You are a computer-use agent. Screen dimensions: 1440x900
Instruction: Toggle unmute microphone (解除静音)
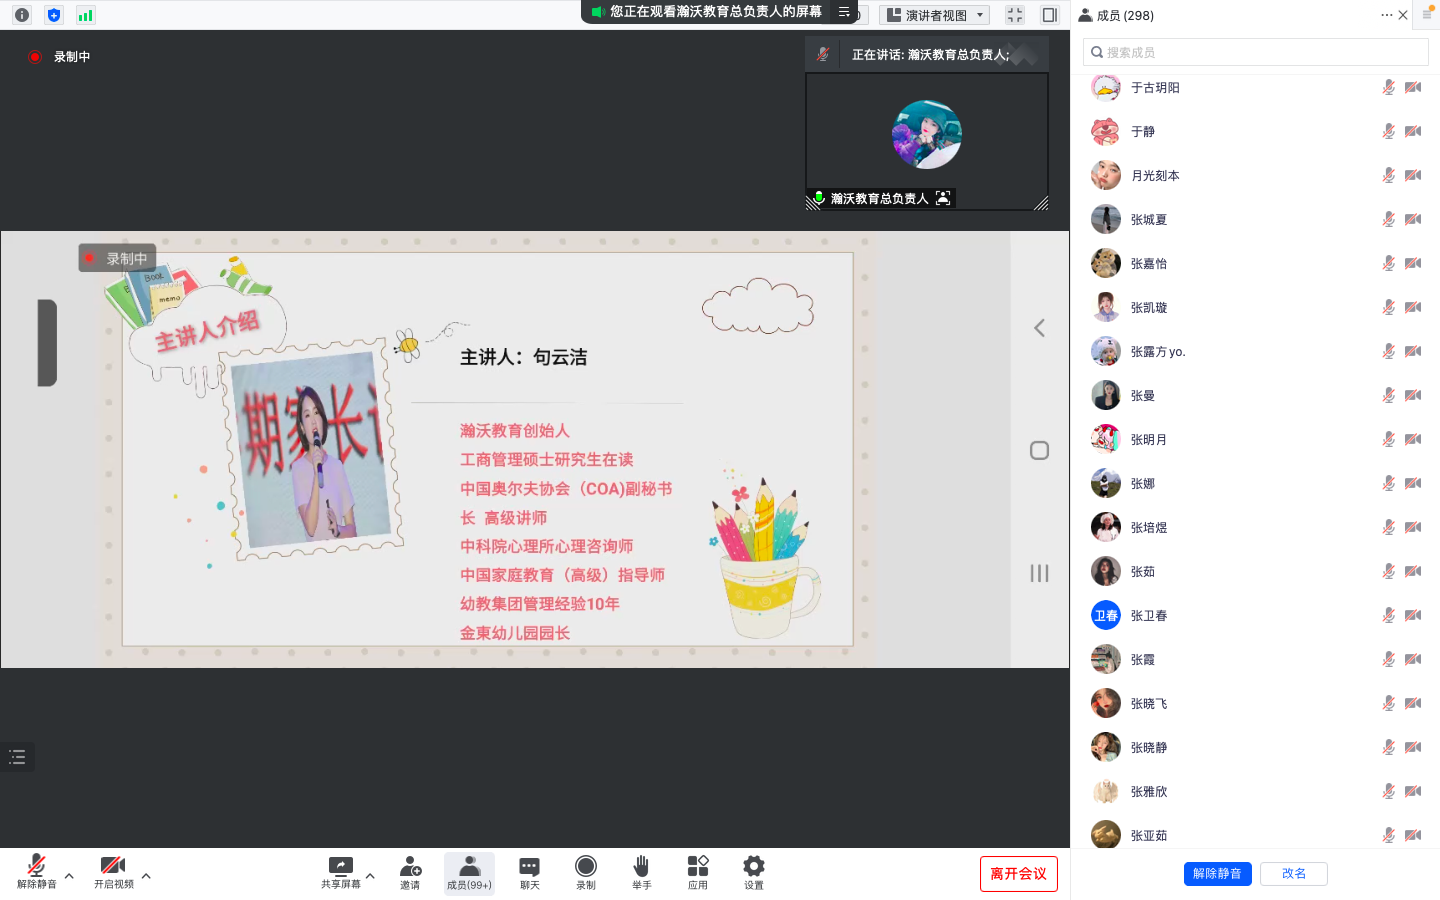[x=36, y=871]
